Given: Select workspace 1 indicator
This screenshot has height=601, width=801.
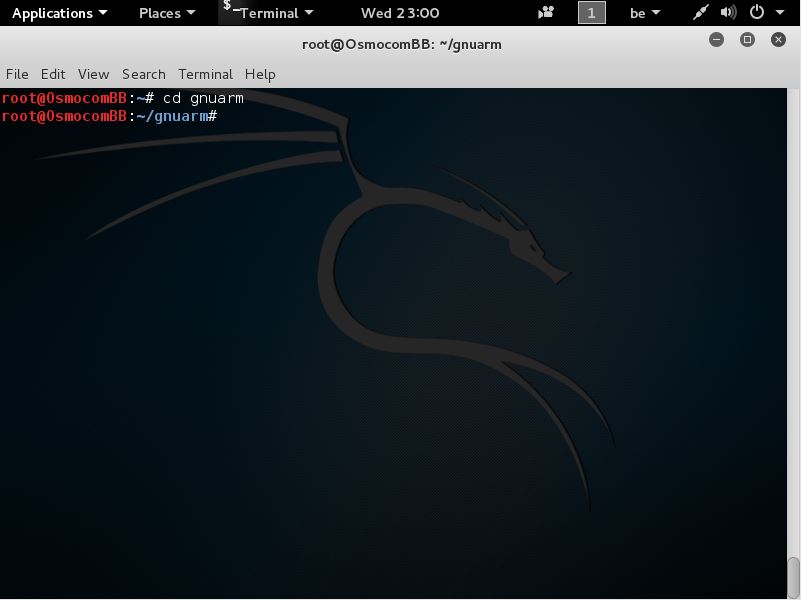Looking at the screenshot, I should click(x=592, y=13).
